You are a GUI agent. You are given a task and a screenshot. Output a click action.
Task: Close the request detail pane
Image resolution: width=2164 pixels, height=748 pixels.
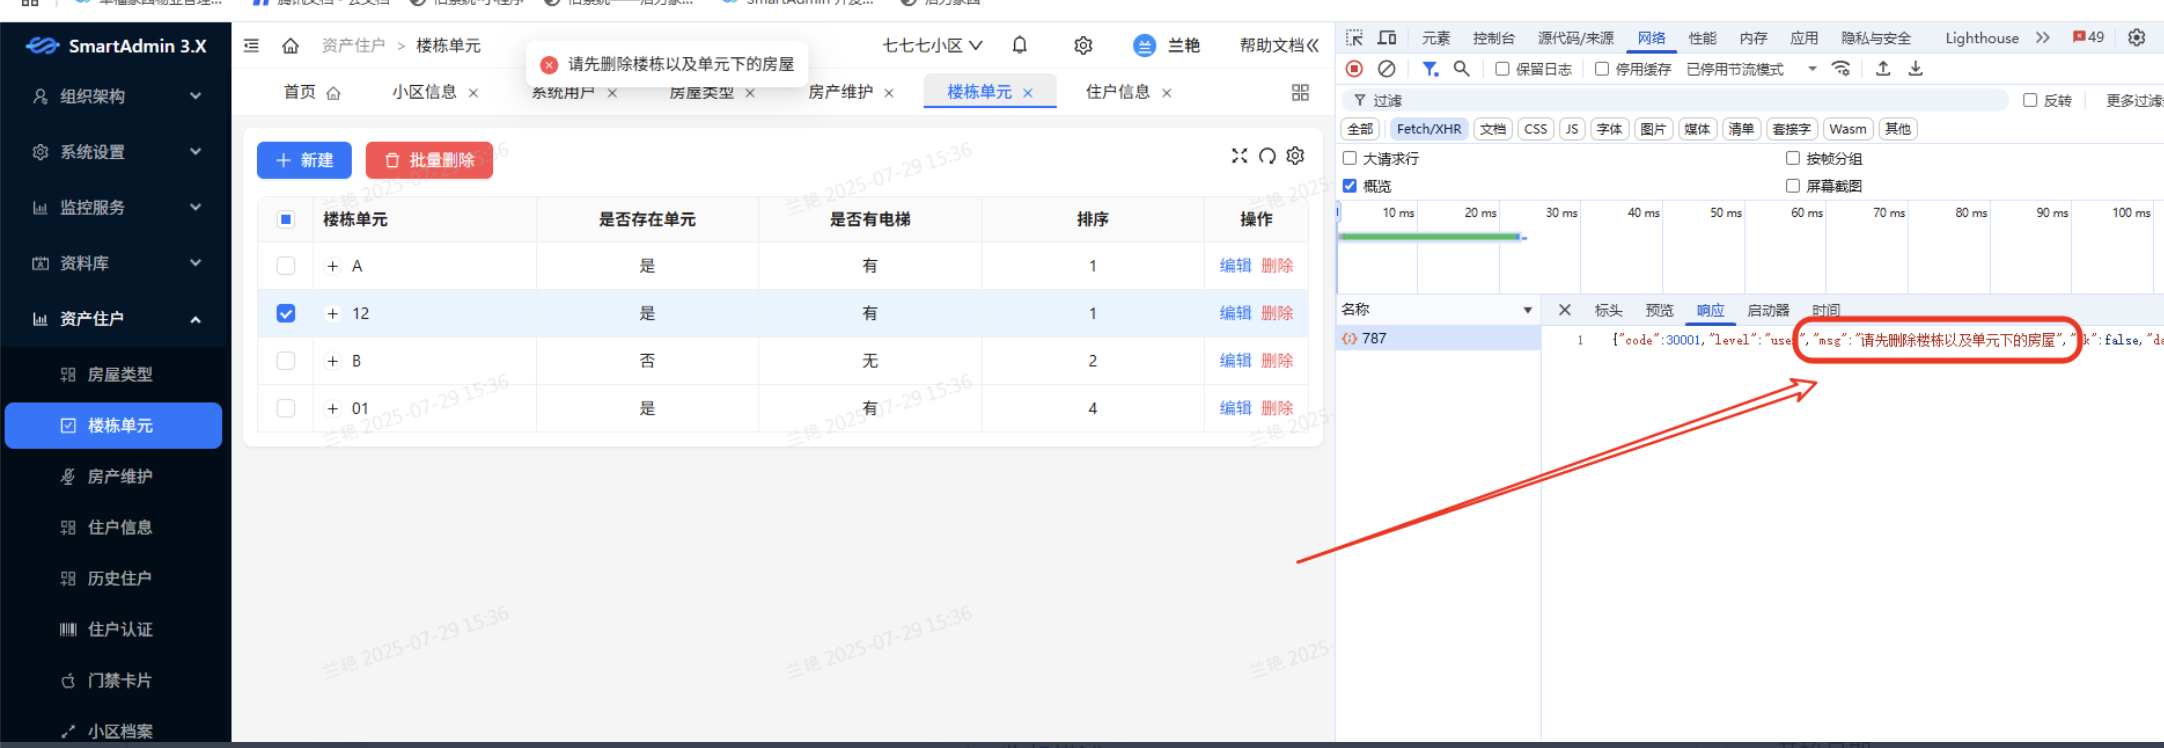(1565, 310)
